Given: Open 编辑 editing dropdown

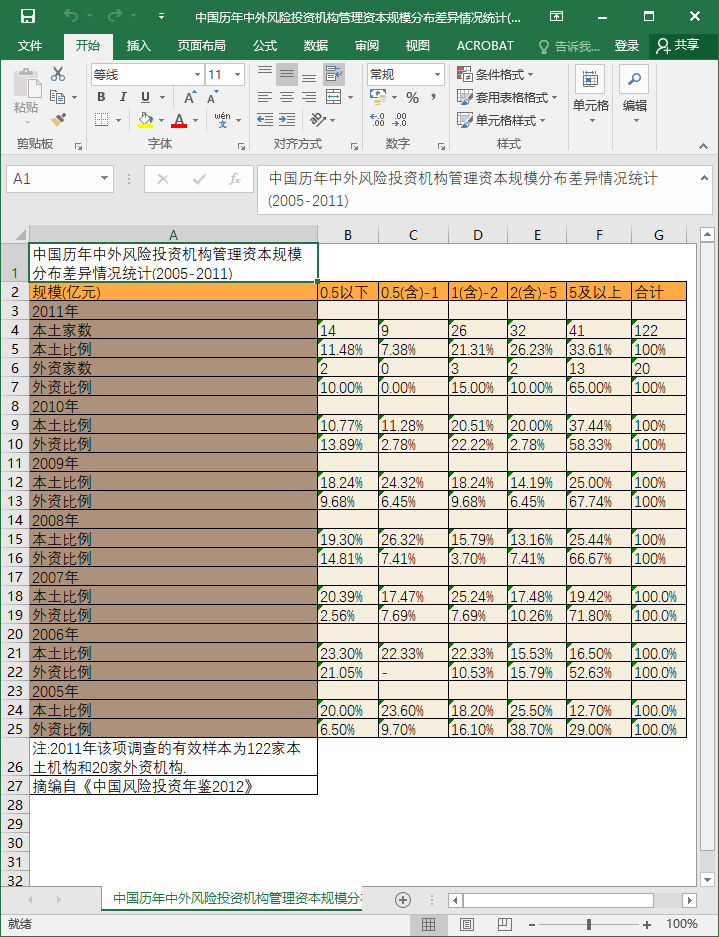Looking at the screenshot, I should coord(635,96).
